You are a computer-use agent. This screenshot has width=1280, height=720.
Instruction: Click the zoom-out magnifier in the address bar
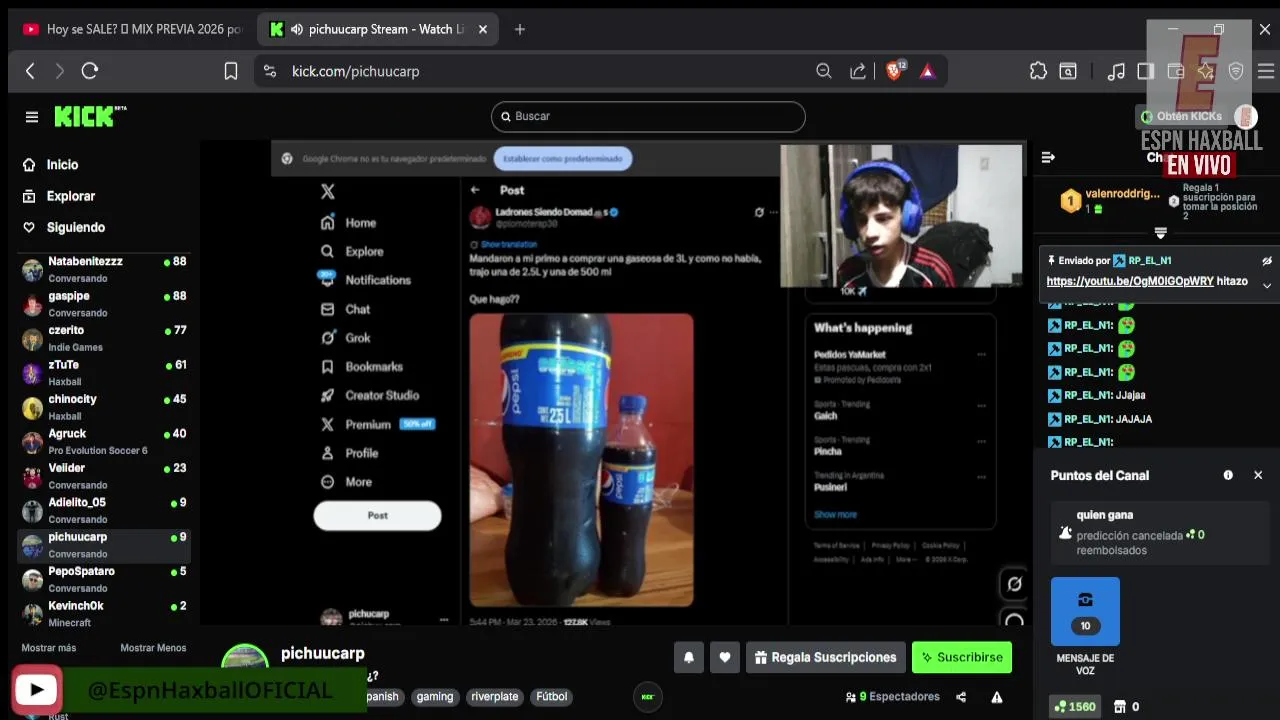click(824, 71)
